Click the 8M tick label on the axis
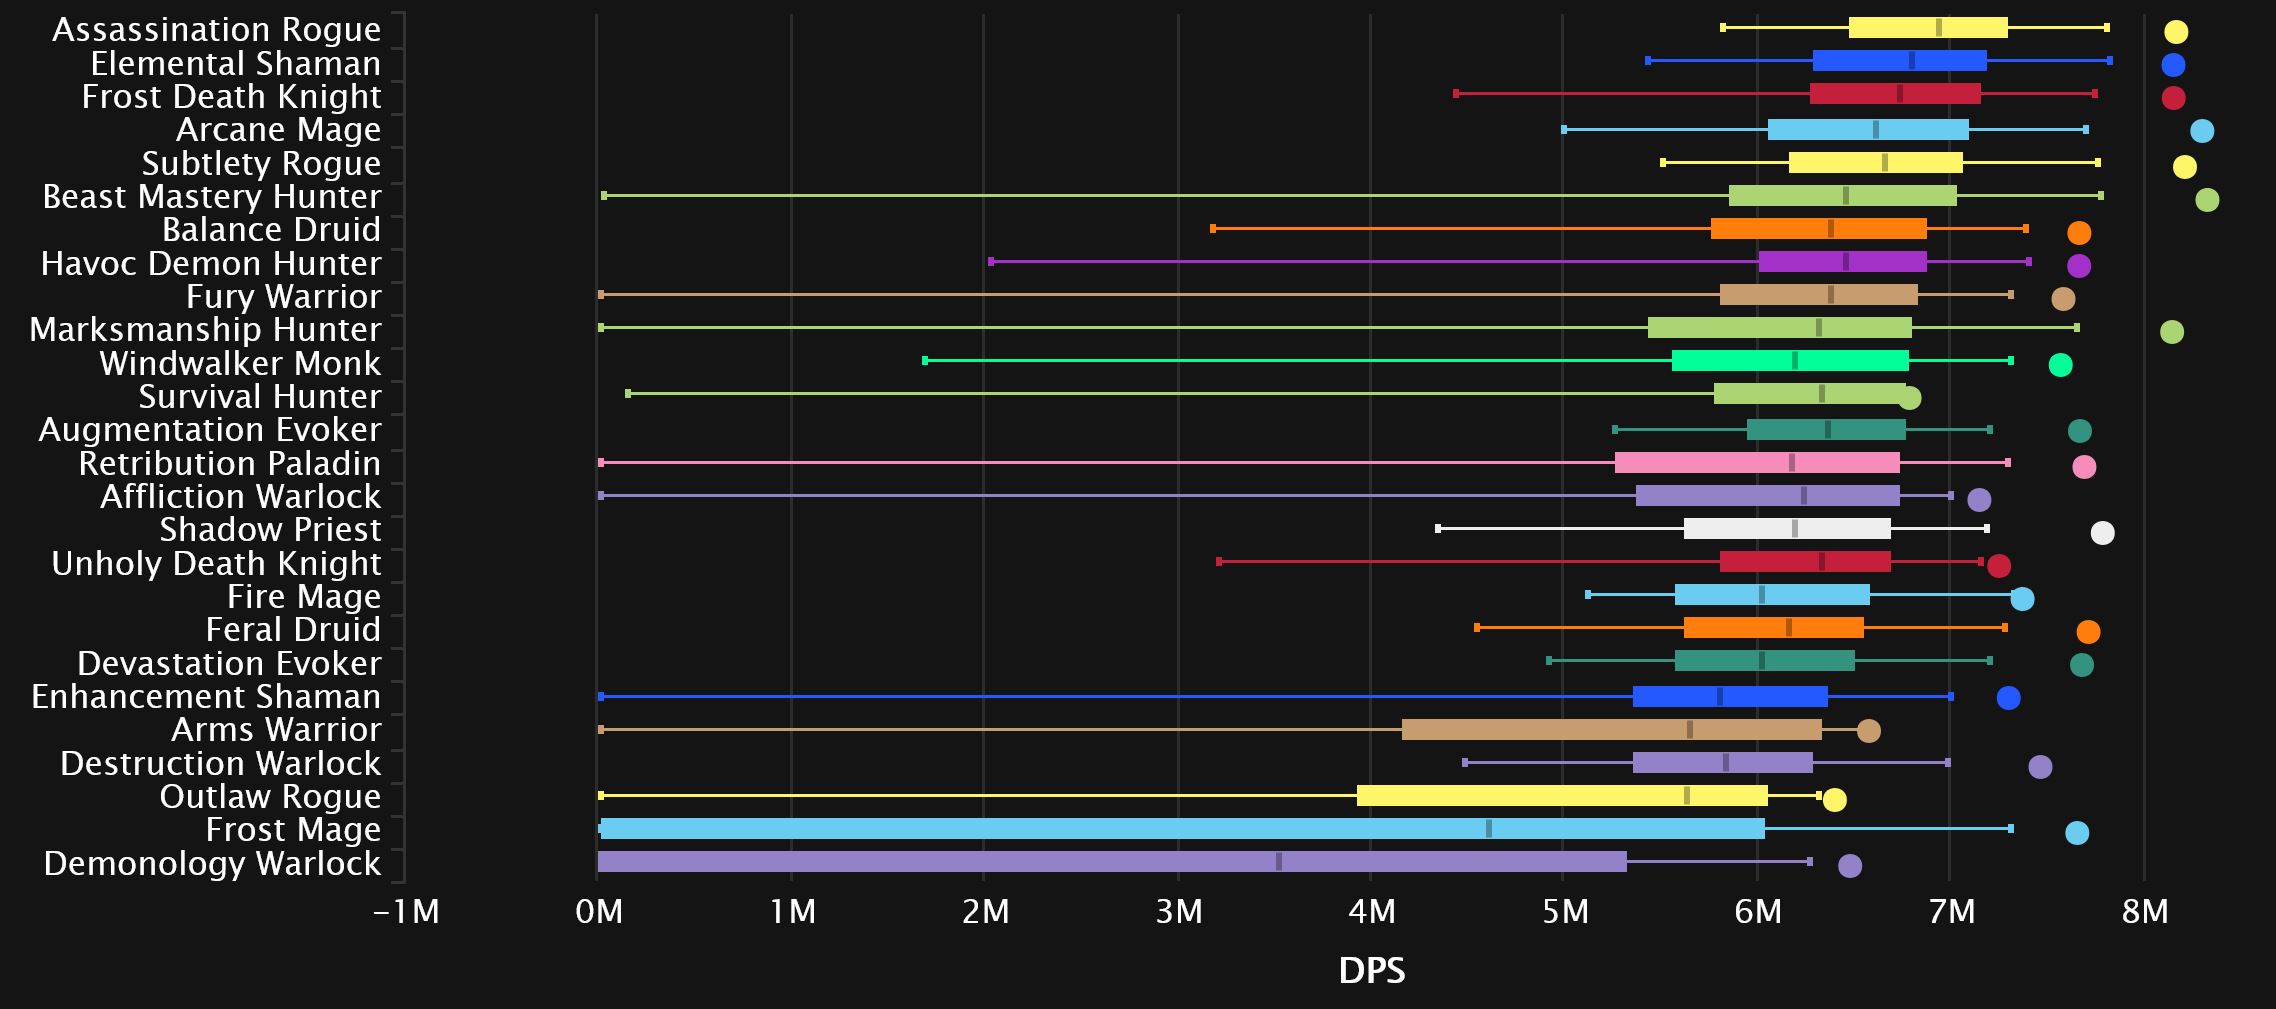This screenshot has width=2276, height=1009. 2144,912
